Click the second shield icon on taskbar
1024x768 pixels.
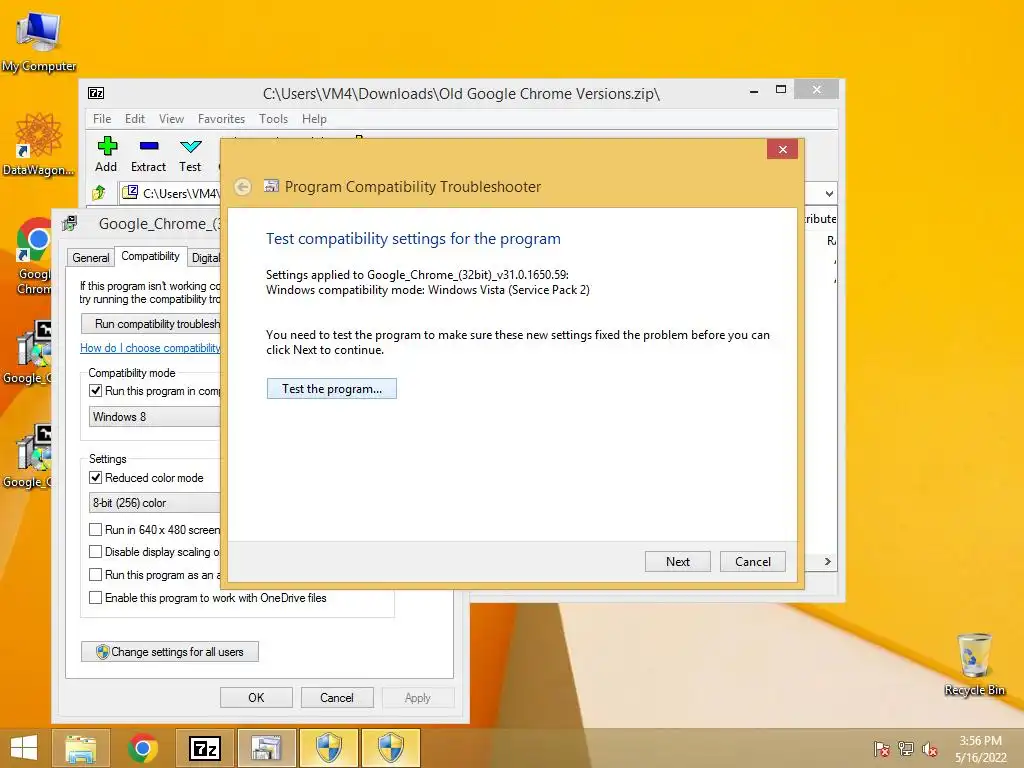391,748
